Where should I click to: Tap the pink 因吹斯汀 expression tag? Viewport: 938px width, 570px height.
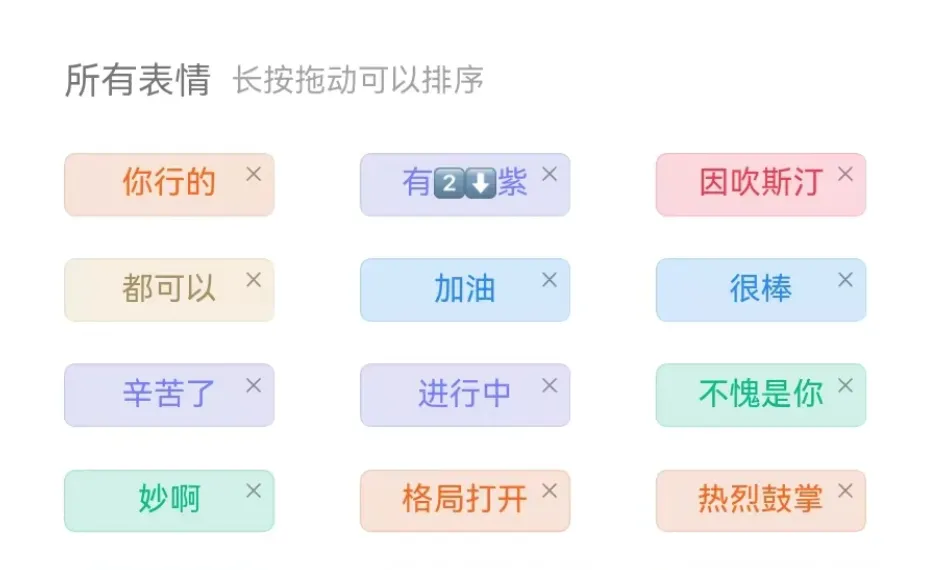[x=761, y=184]
